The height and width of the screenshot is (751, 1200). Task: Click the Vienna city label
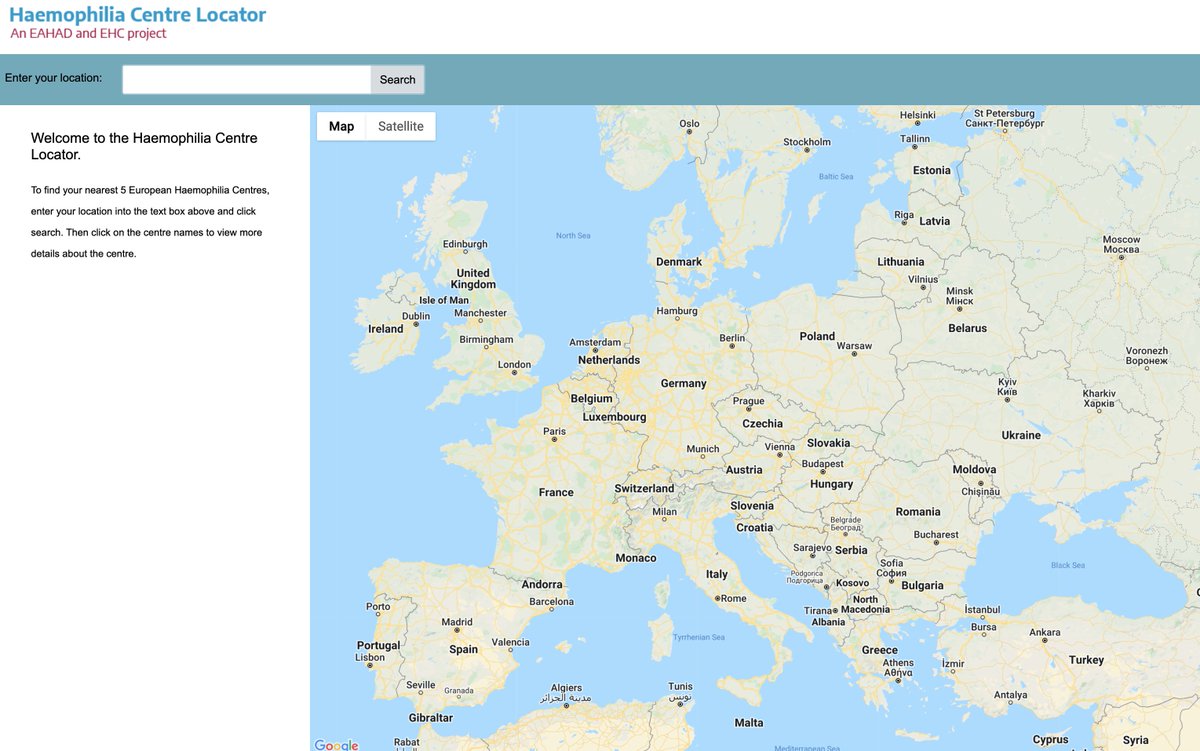coord(779,447)
